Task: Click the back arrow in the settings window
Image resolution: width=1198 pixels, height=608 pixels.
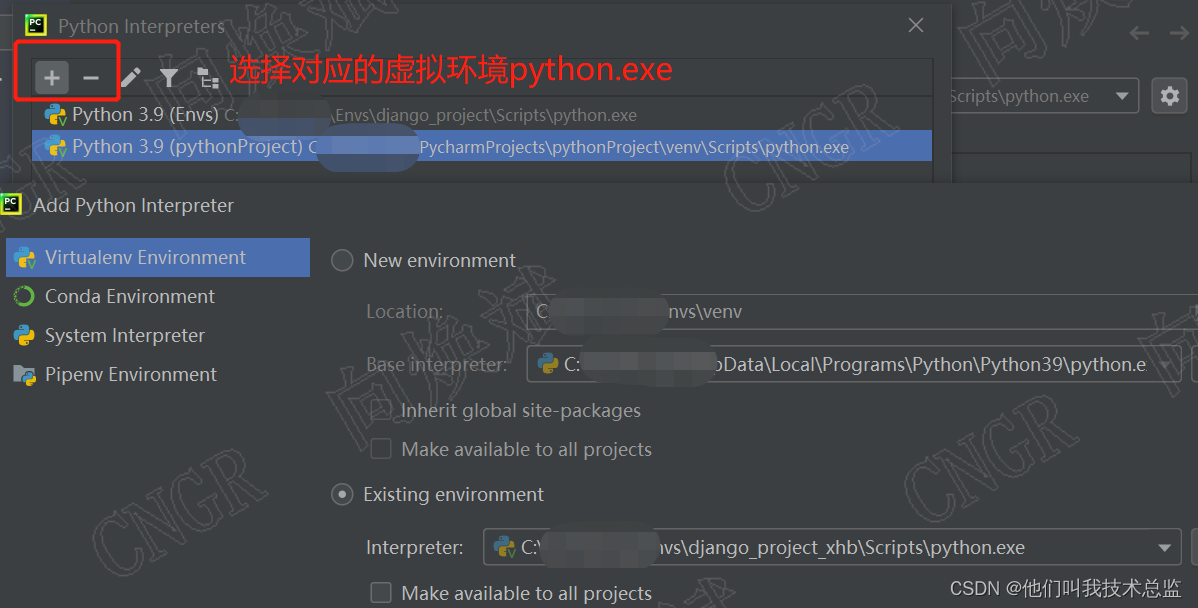Action: click(1139, 33)
